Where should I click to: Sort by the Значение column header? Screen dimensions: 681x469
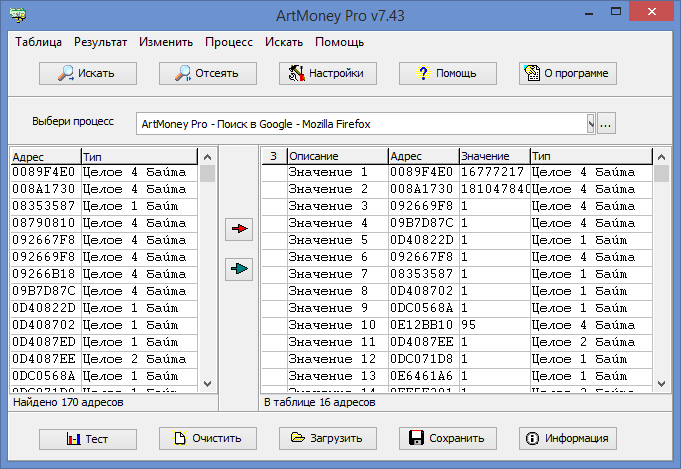tap(494, 157)
